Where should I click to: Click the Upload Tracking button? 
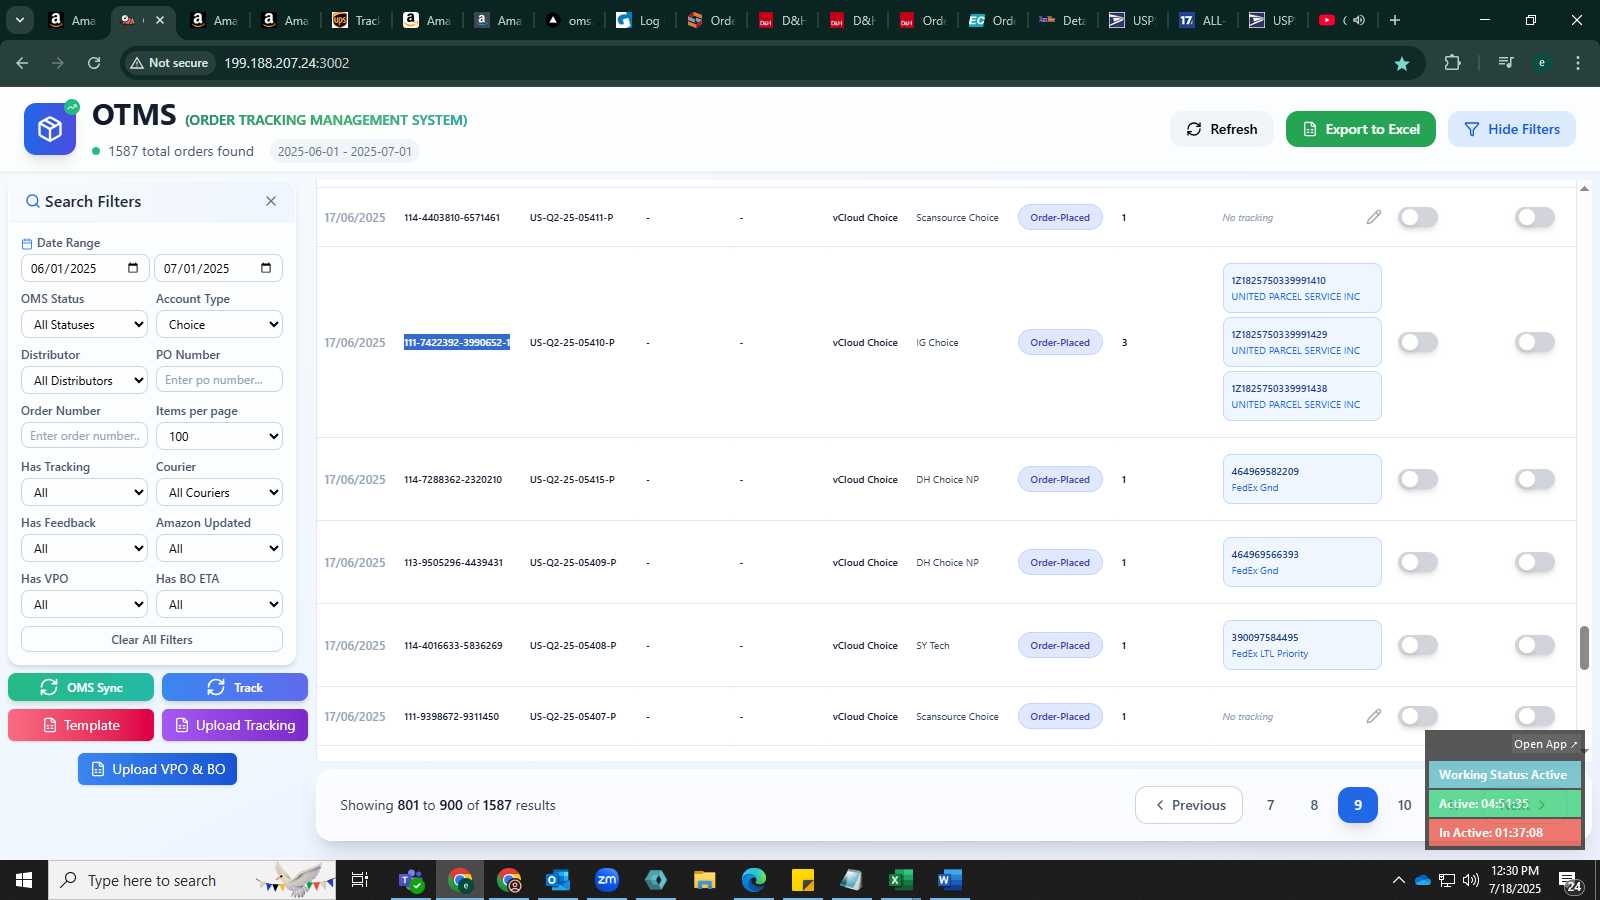click(x=235, y=725)
